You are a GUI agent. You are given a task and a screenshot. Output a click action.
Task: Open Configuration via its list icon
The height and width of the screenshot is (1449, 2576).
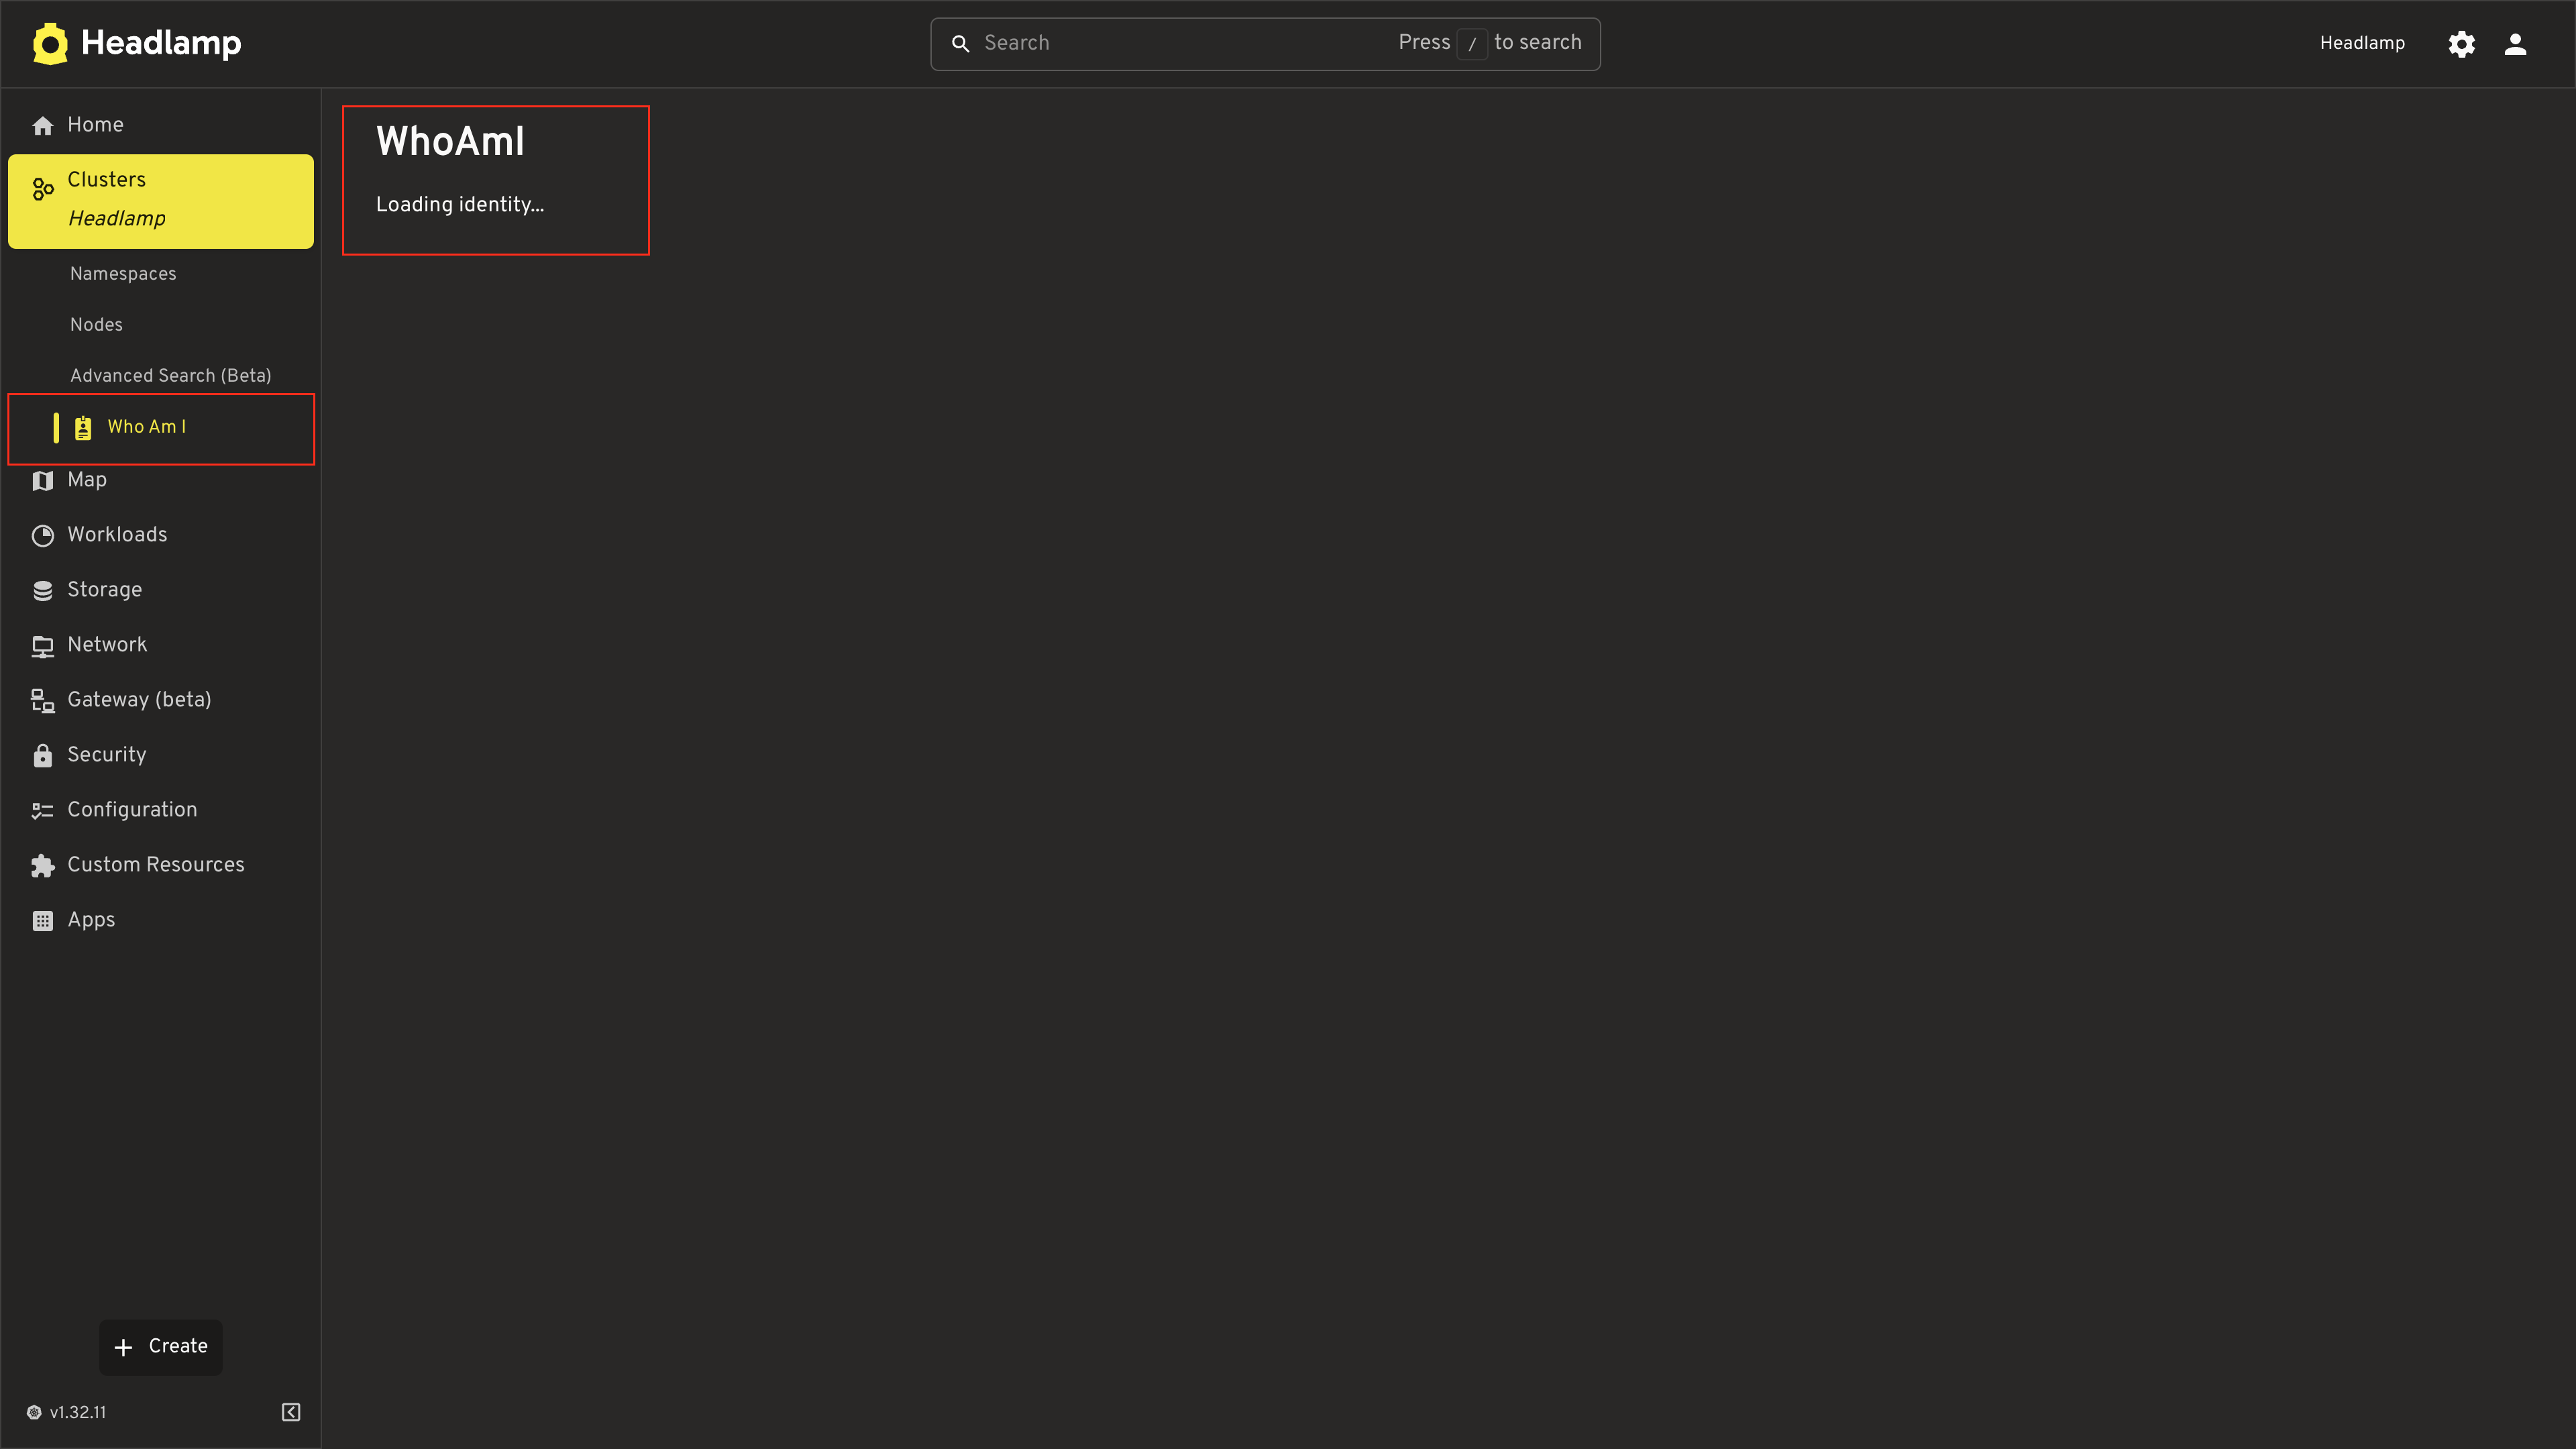[x=42, y=810]
